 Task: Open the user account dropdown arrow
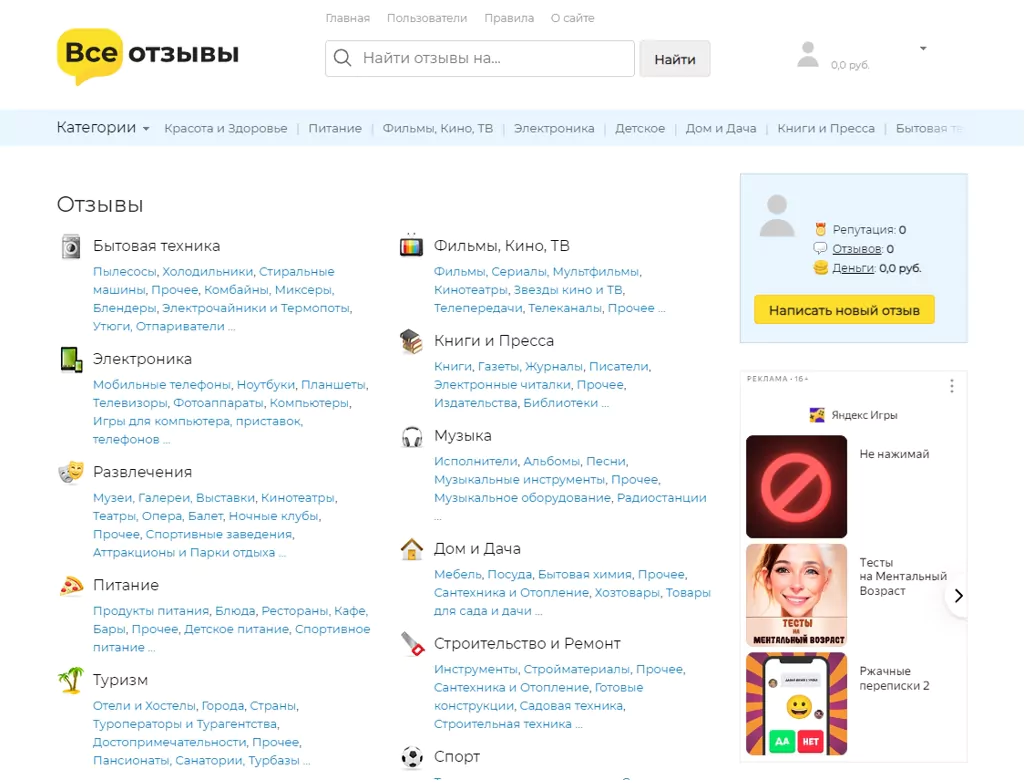tap(923, 48)
